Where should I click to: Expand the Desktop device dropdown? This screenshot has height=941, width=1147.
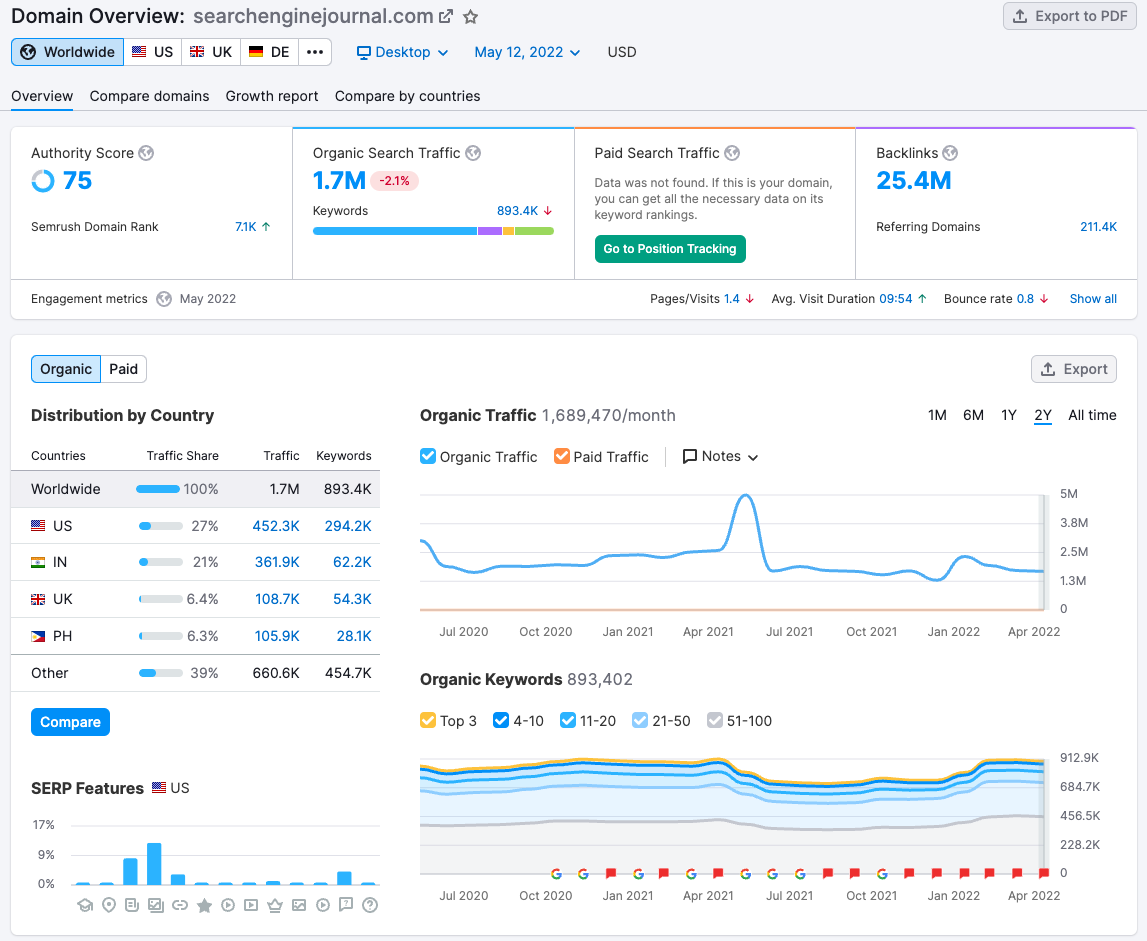tap(402, 52)
